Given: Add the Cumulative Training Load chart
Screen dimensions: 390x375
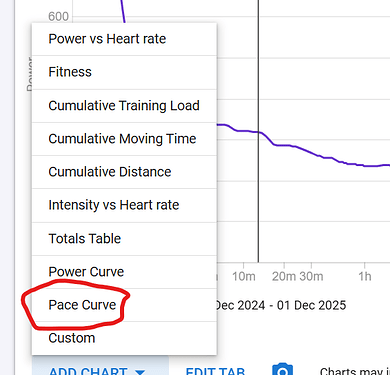Looking at the screenshot, I should (x=124, y=106).
